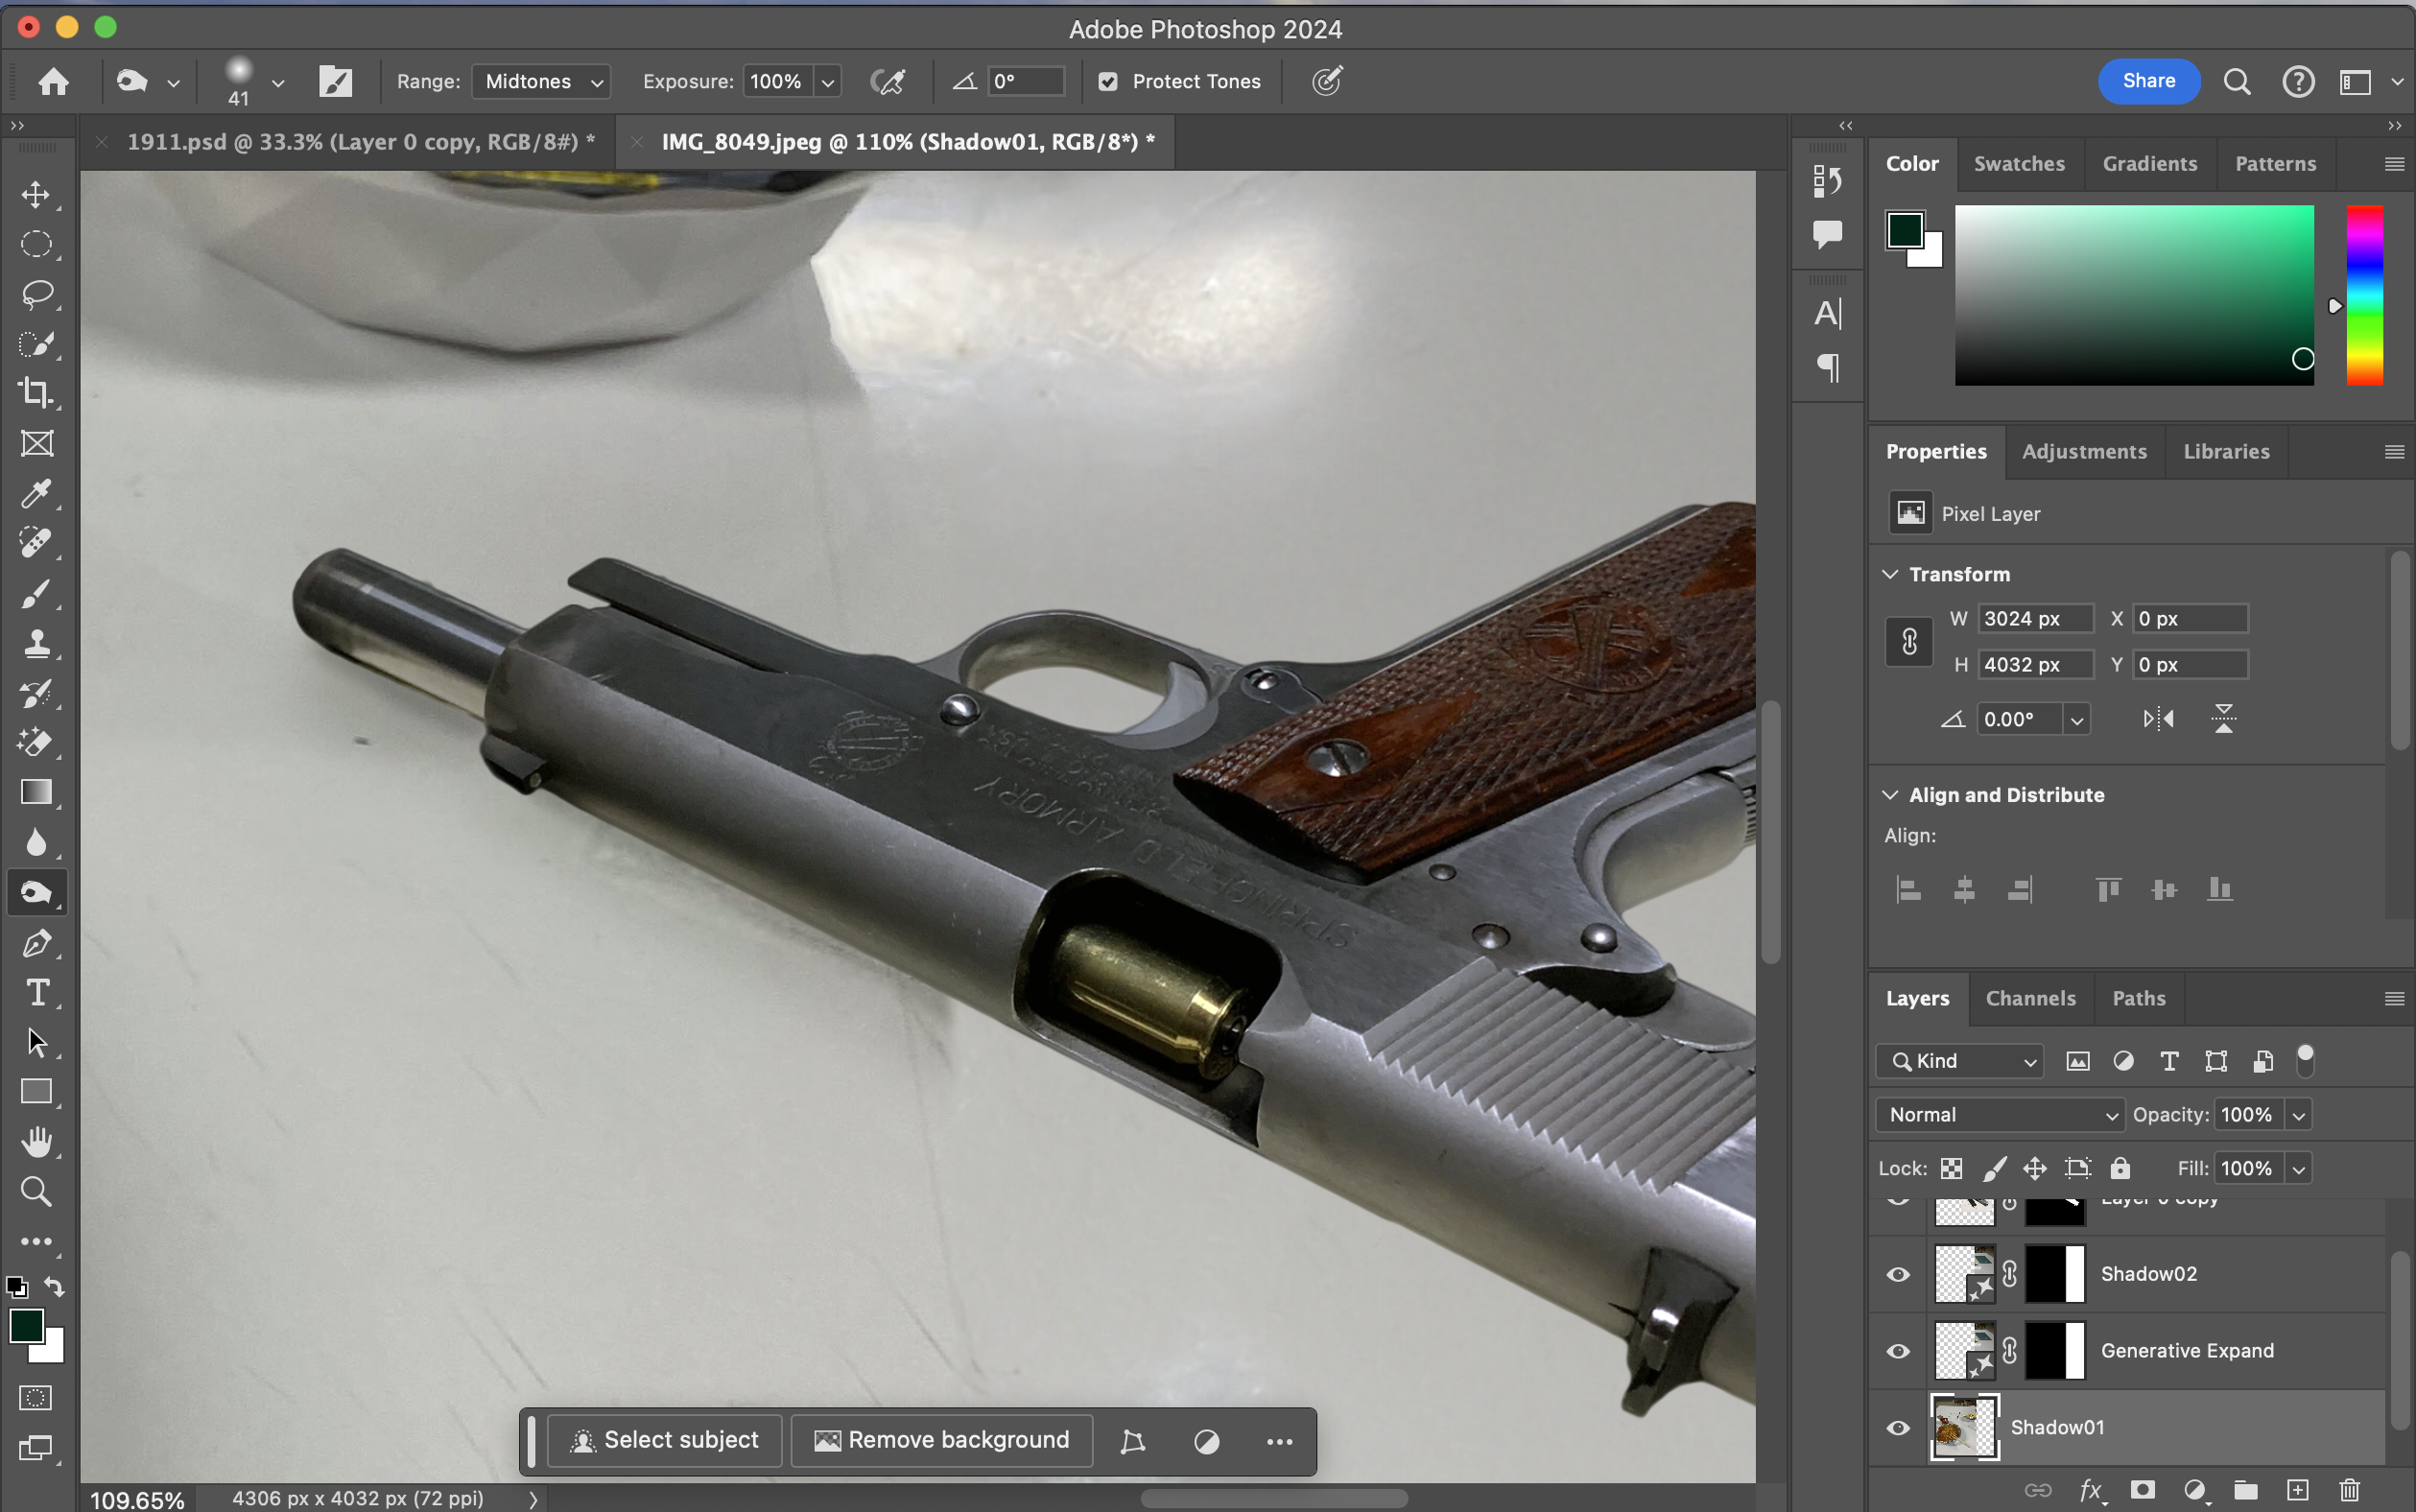
Task: Select the Lasso tool
Action: (x=36, y=294)
